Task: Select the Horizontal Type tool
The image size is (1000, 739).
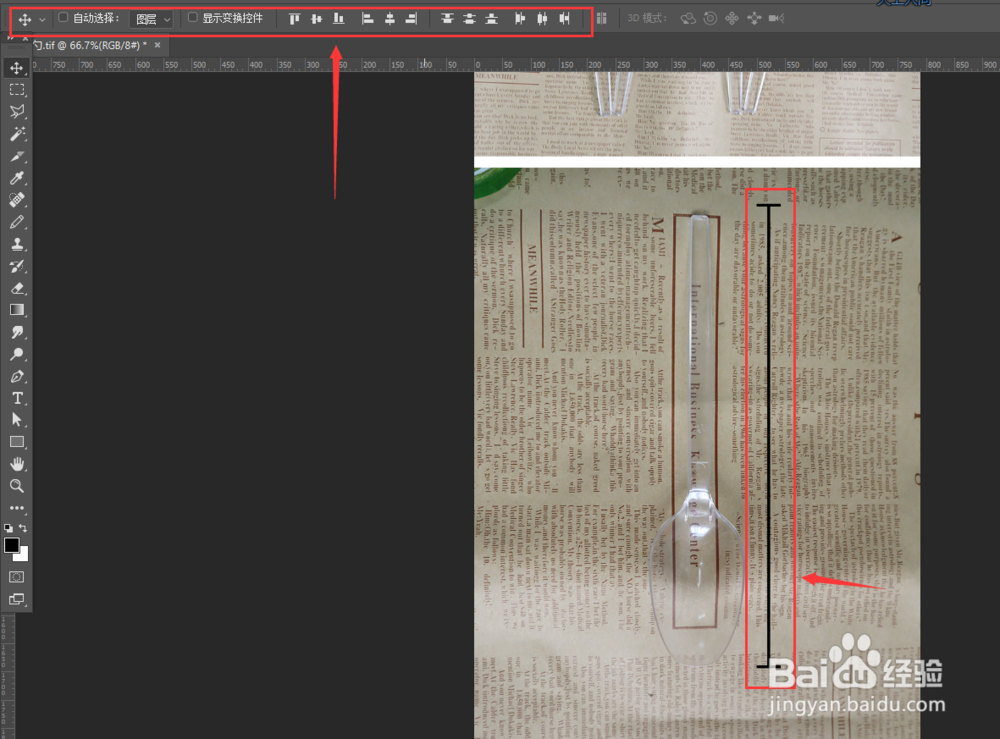Action: tap(17, 399)
